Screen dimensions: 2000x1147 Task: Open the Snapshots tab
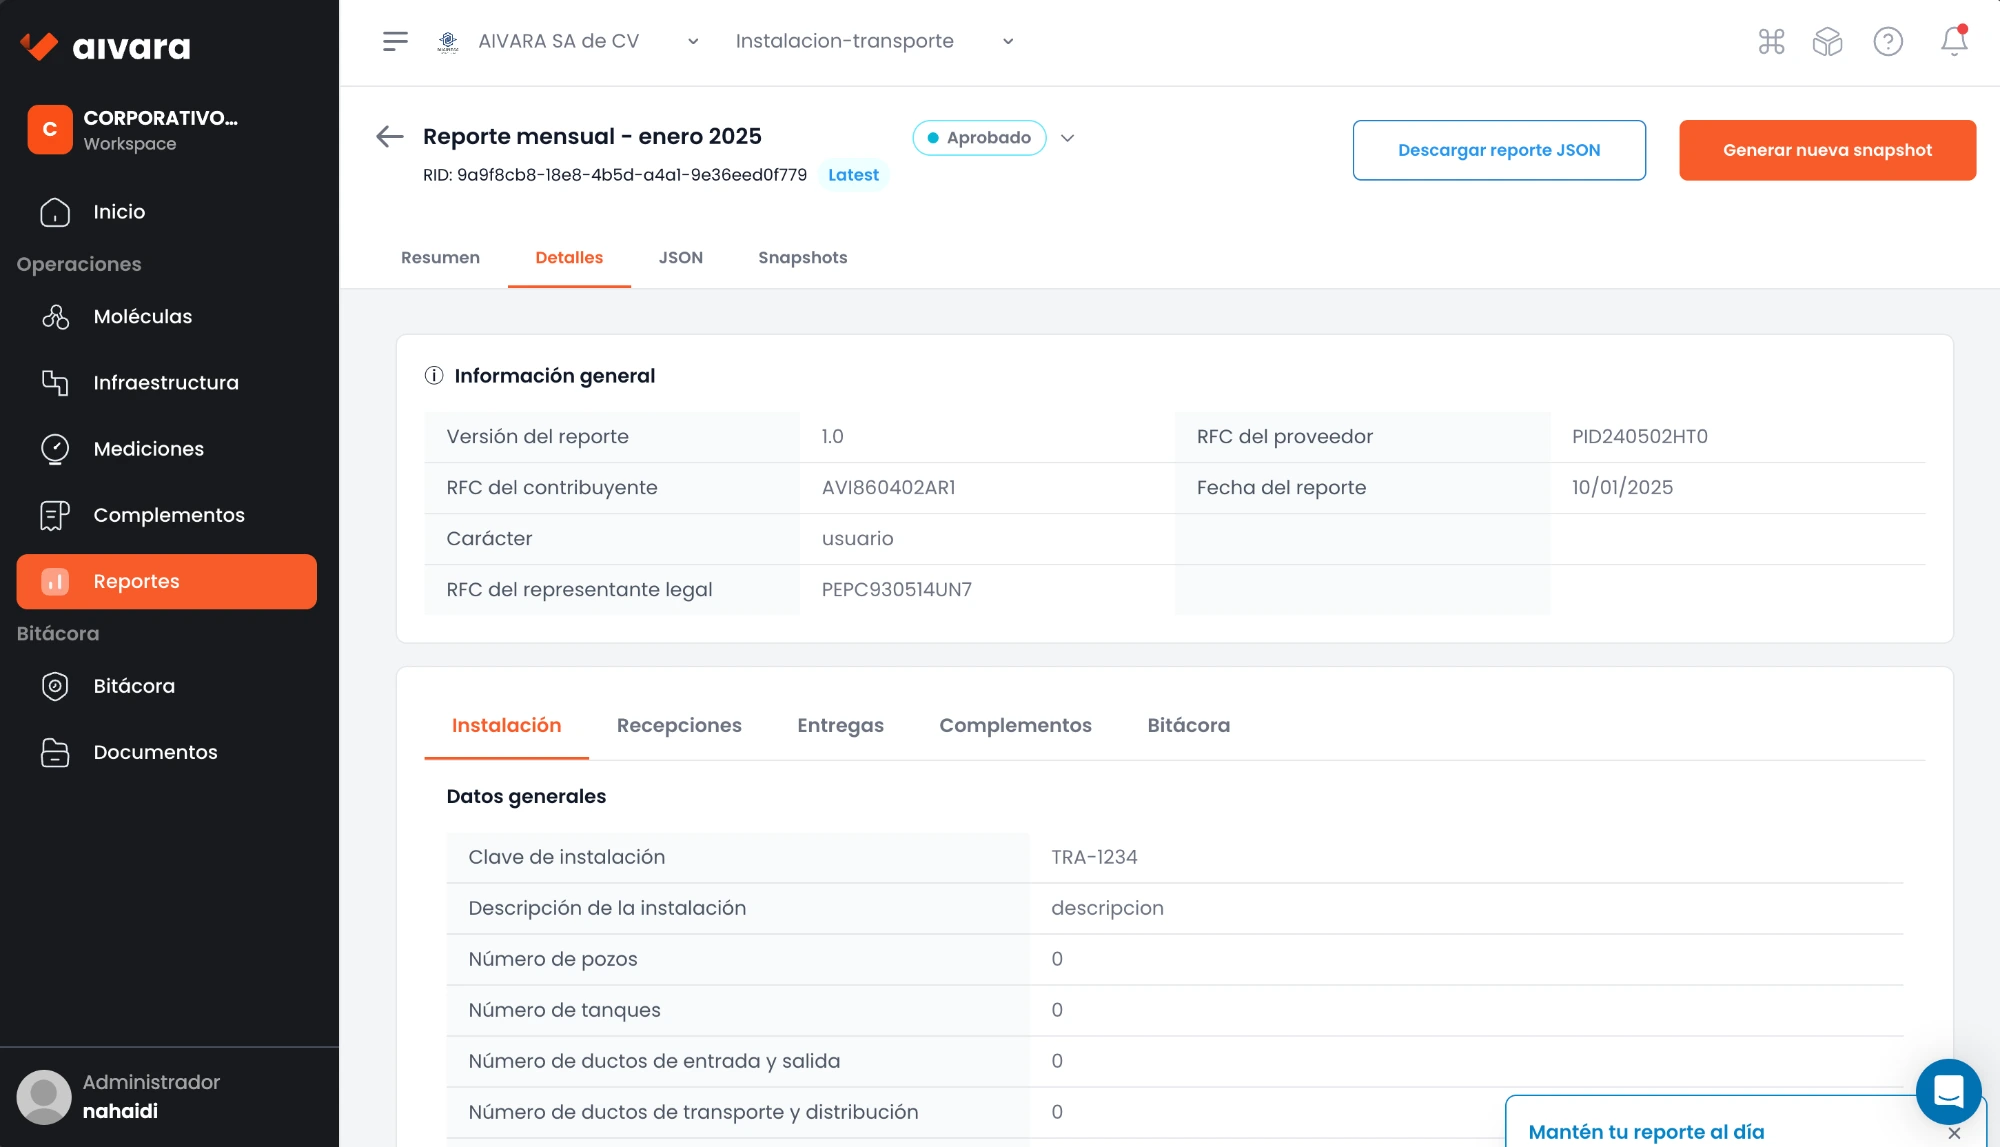coord(802,258)
